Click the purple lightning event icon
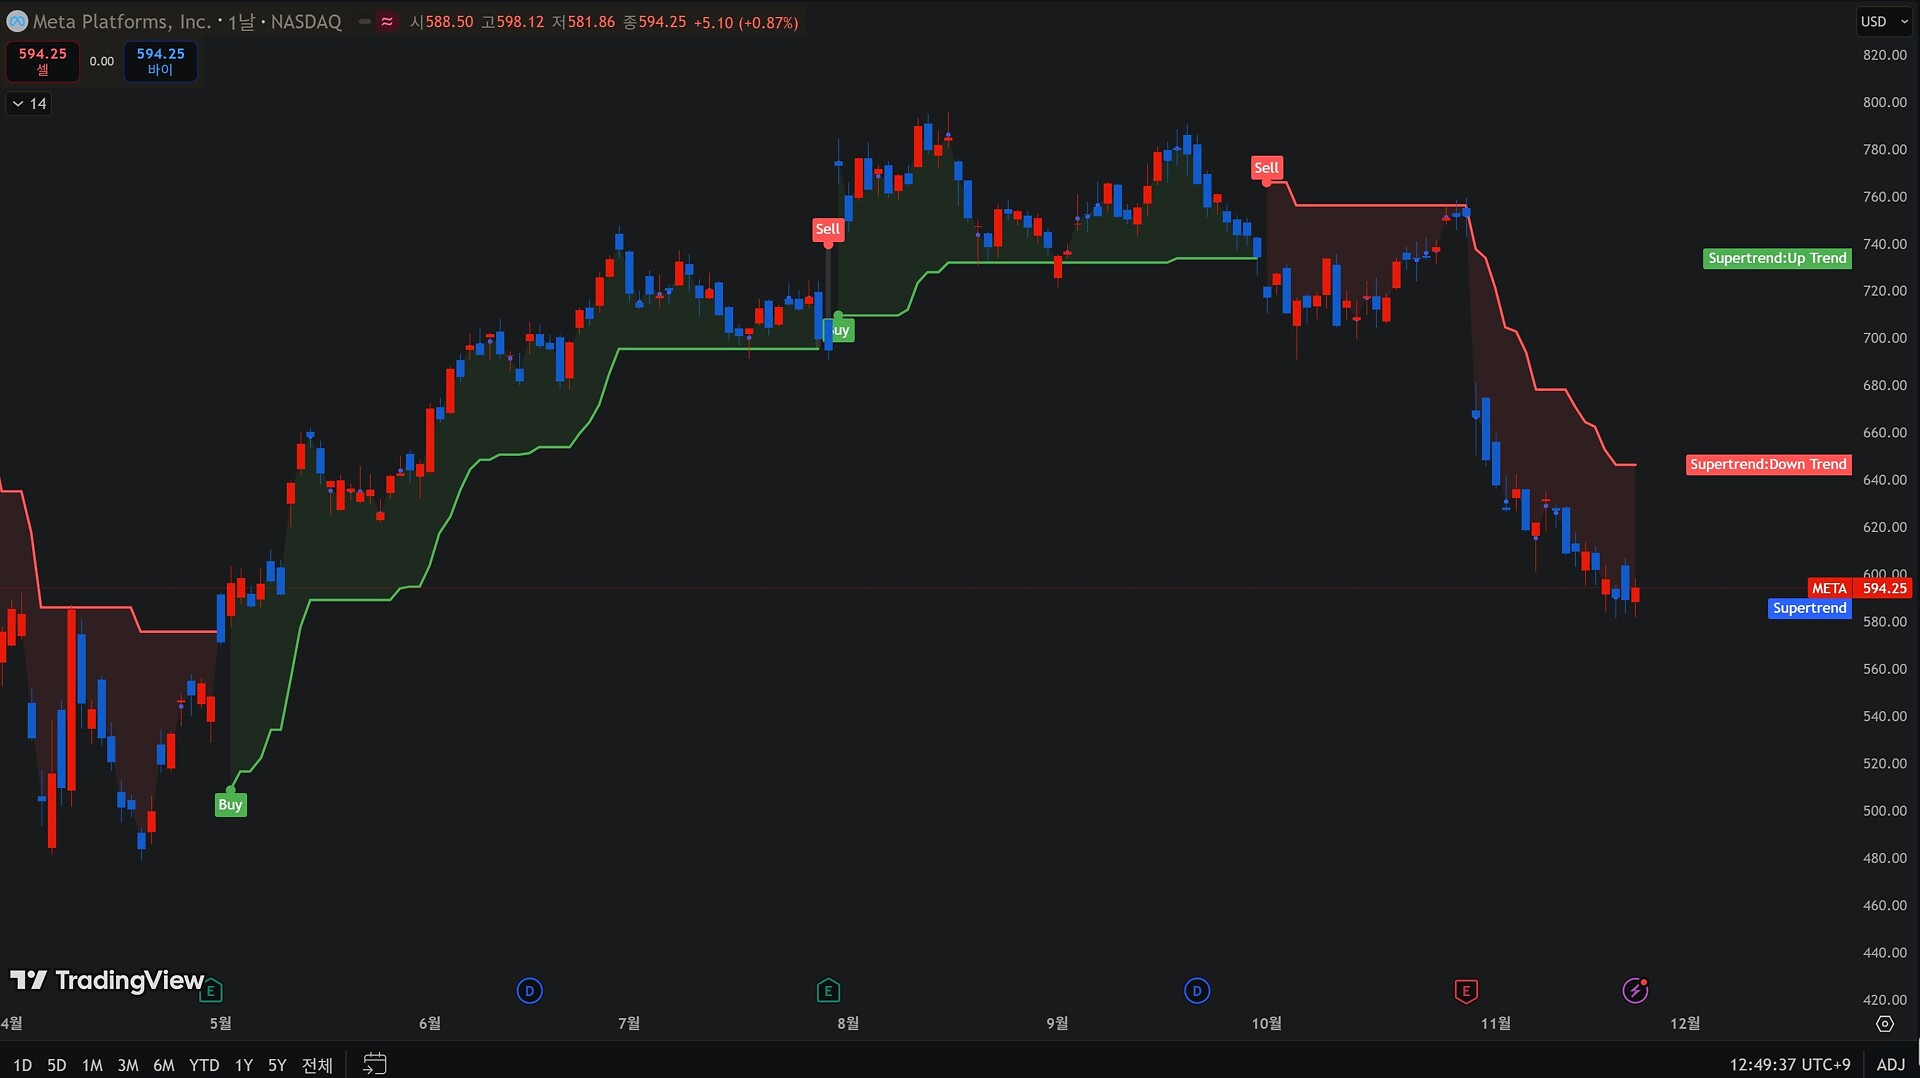This screenshot has height=1078, width=1920. point(1635,990)
